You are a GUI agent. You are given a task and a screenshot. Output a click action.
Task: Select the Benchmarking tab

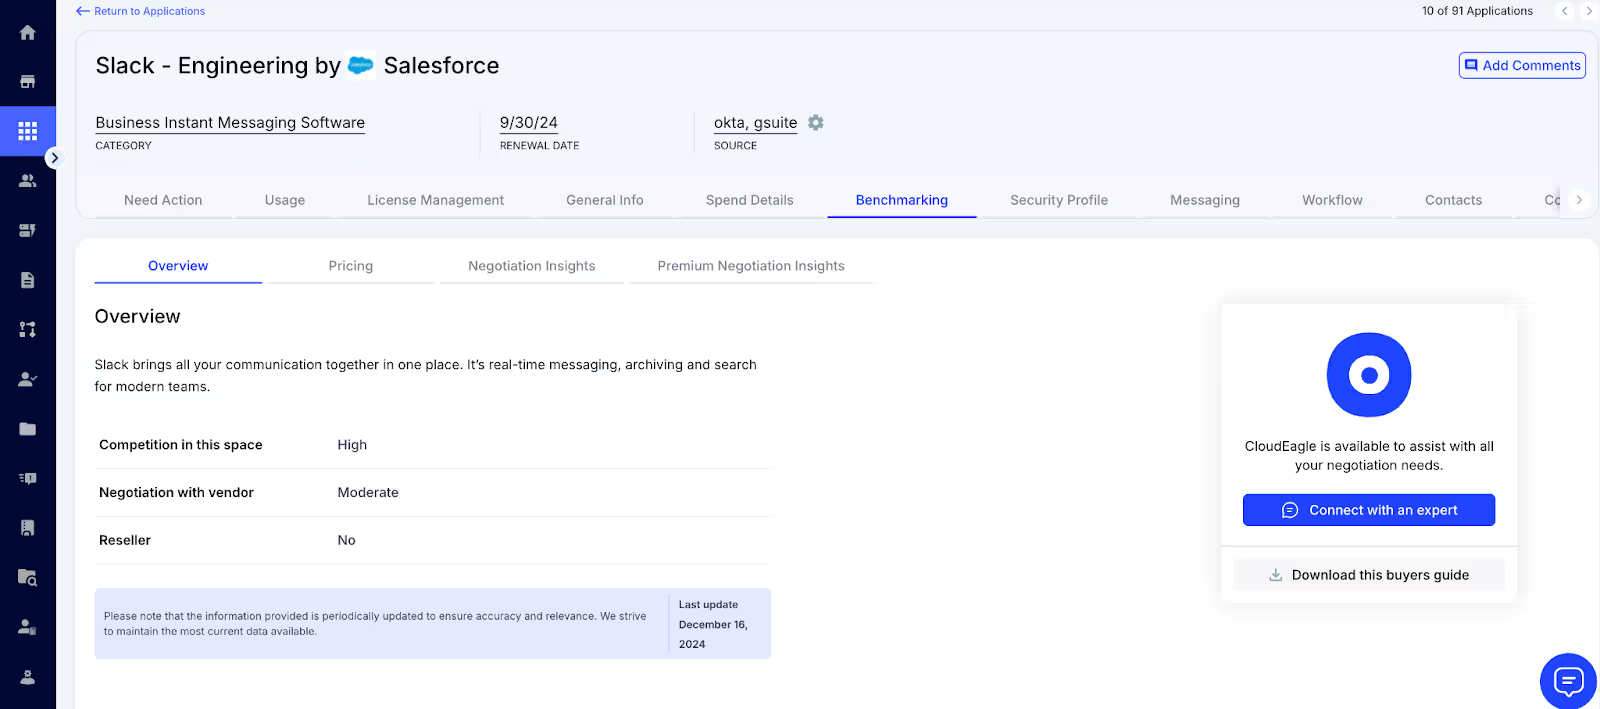(902, 200)
